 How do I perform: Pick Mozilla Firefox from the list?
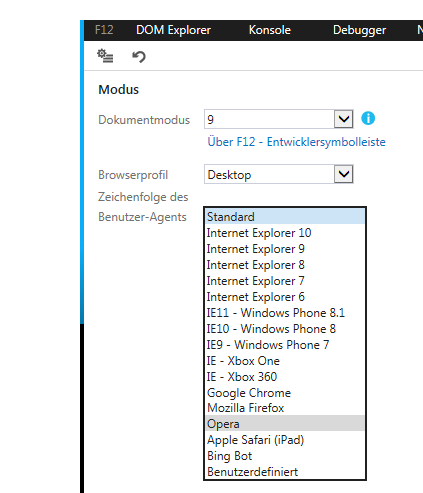tap(285, 408)
